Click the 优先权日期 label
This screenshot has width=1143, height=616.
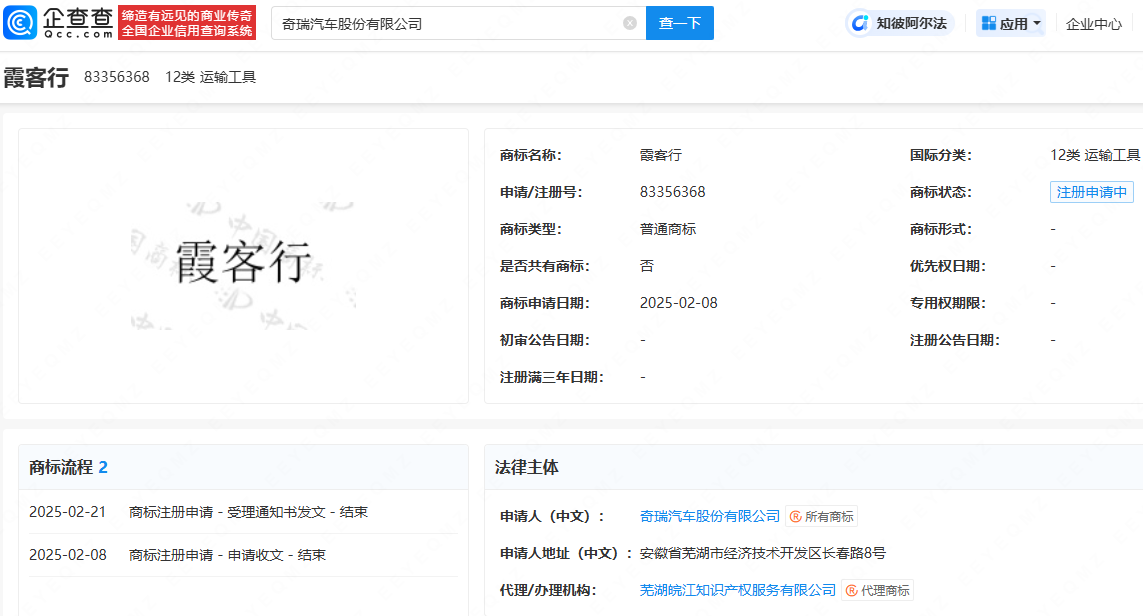coord(948,266)
